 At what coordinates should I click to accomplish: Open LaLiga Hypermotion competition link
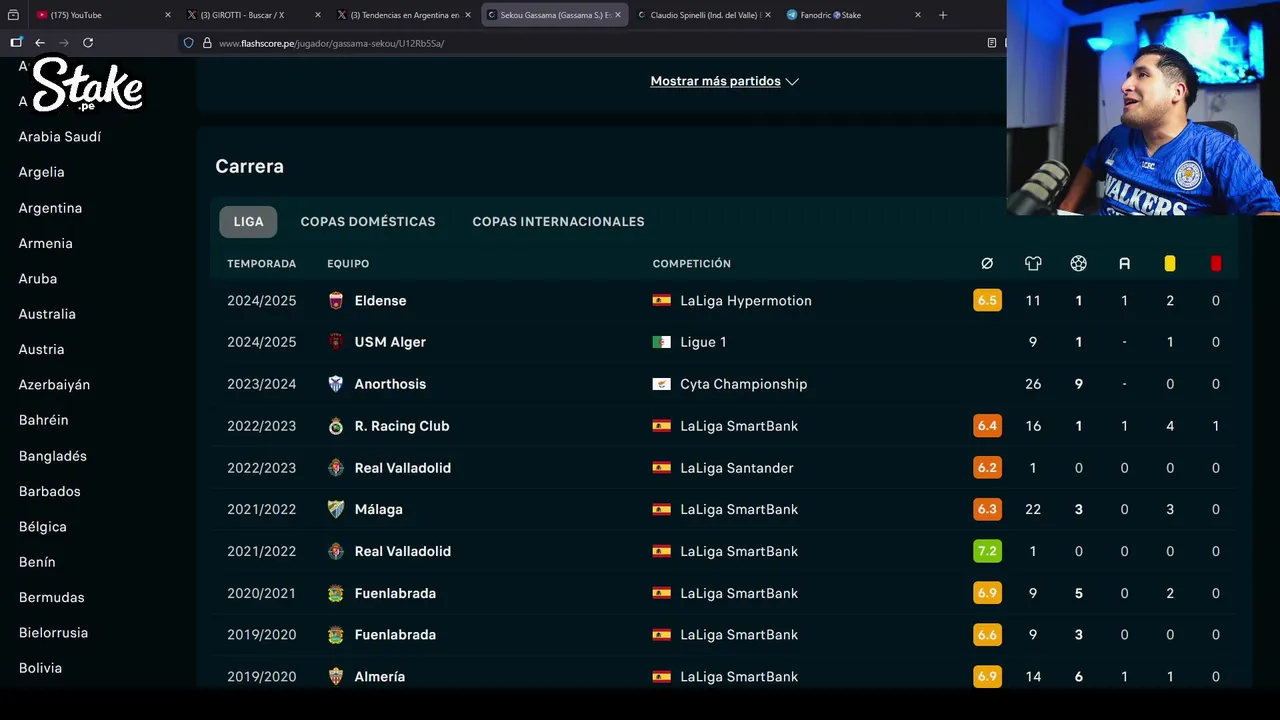[746, 301]
